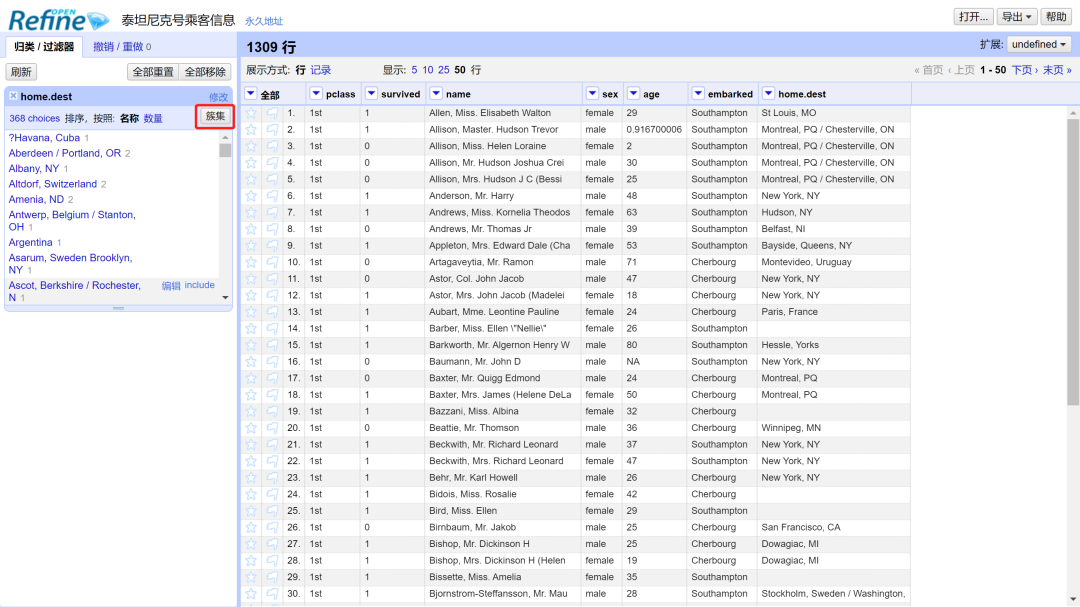Flag row 8 Andrews, Mr. Thomas Jr
Viewport: 1080px width, 607px height.
click(x=273, y=229)
